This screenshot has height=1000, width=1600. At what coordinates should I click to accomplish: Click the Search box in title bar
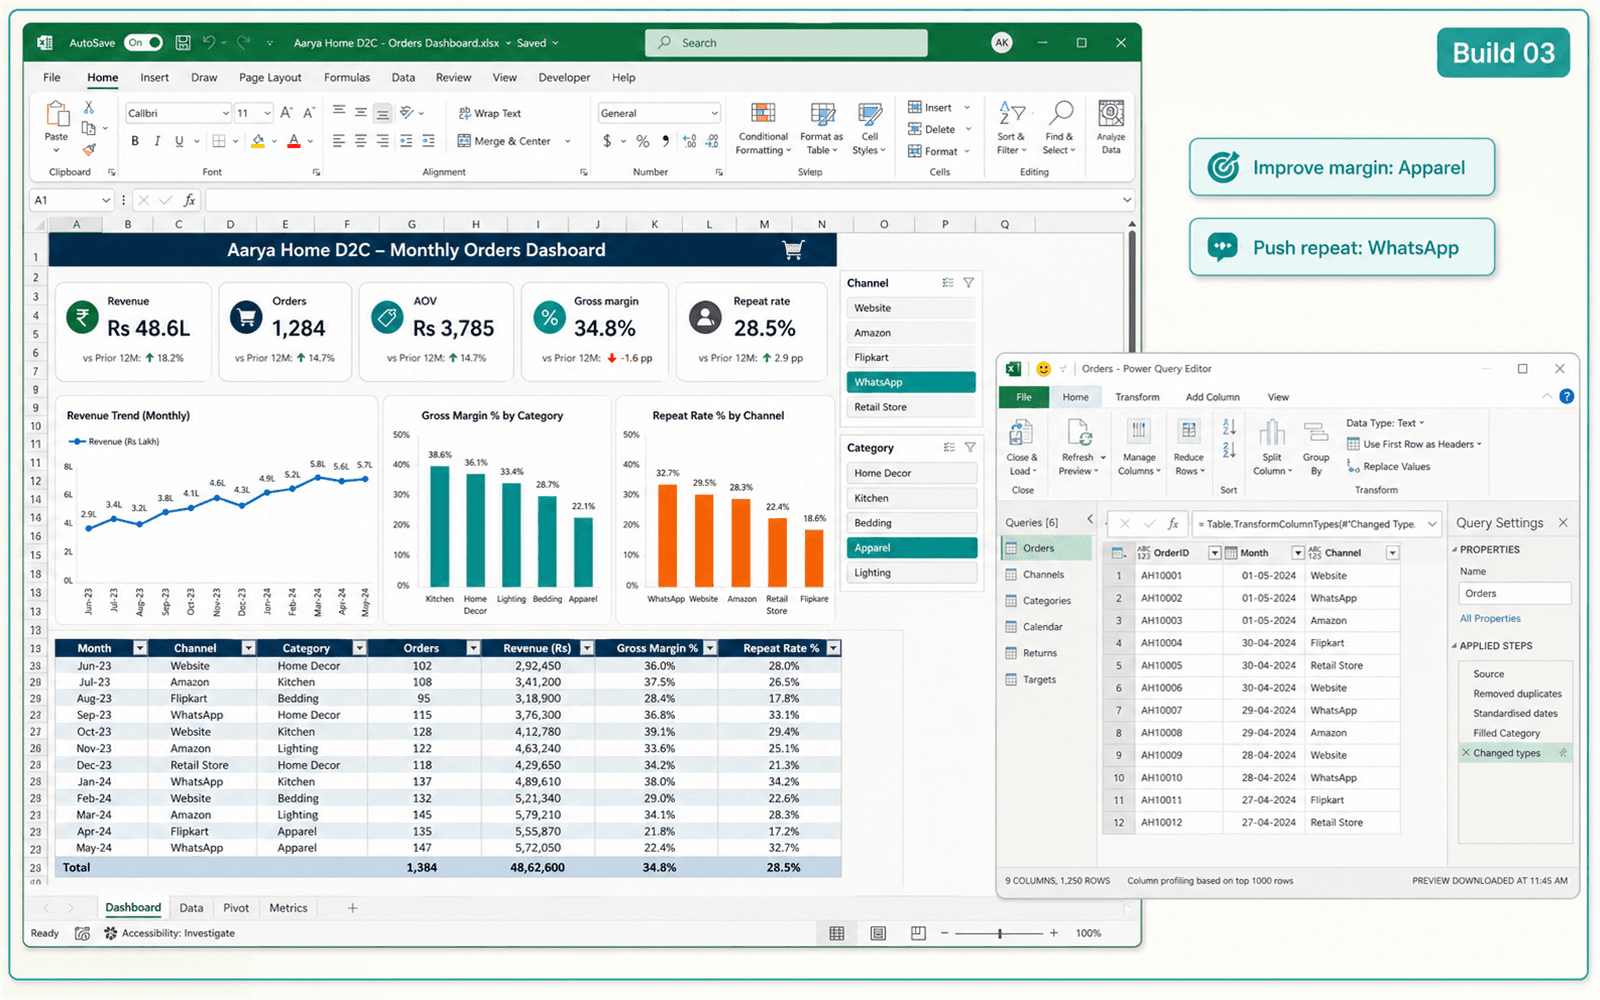click(x=786, y=43)
